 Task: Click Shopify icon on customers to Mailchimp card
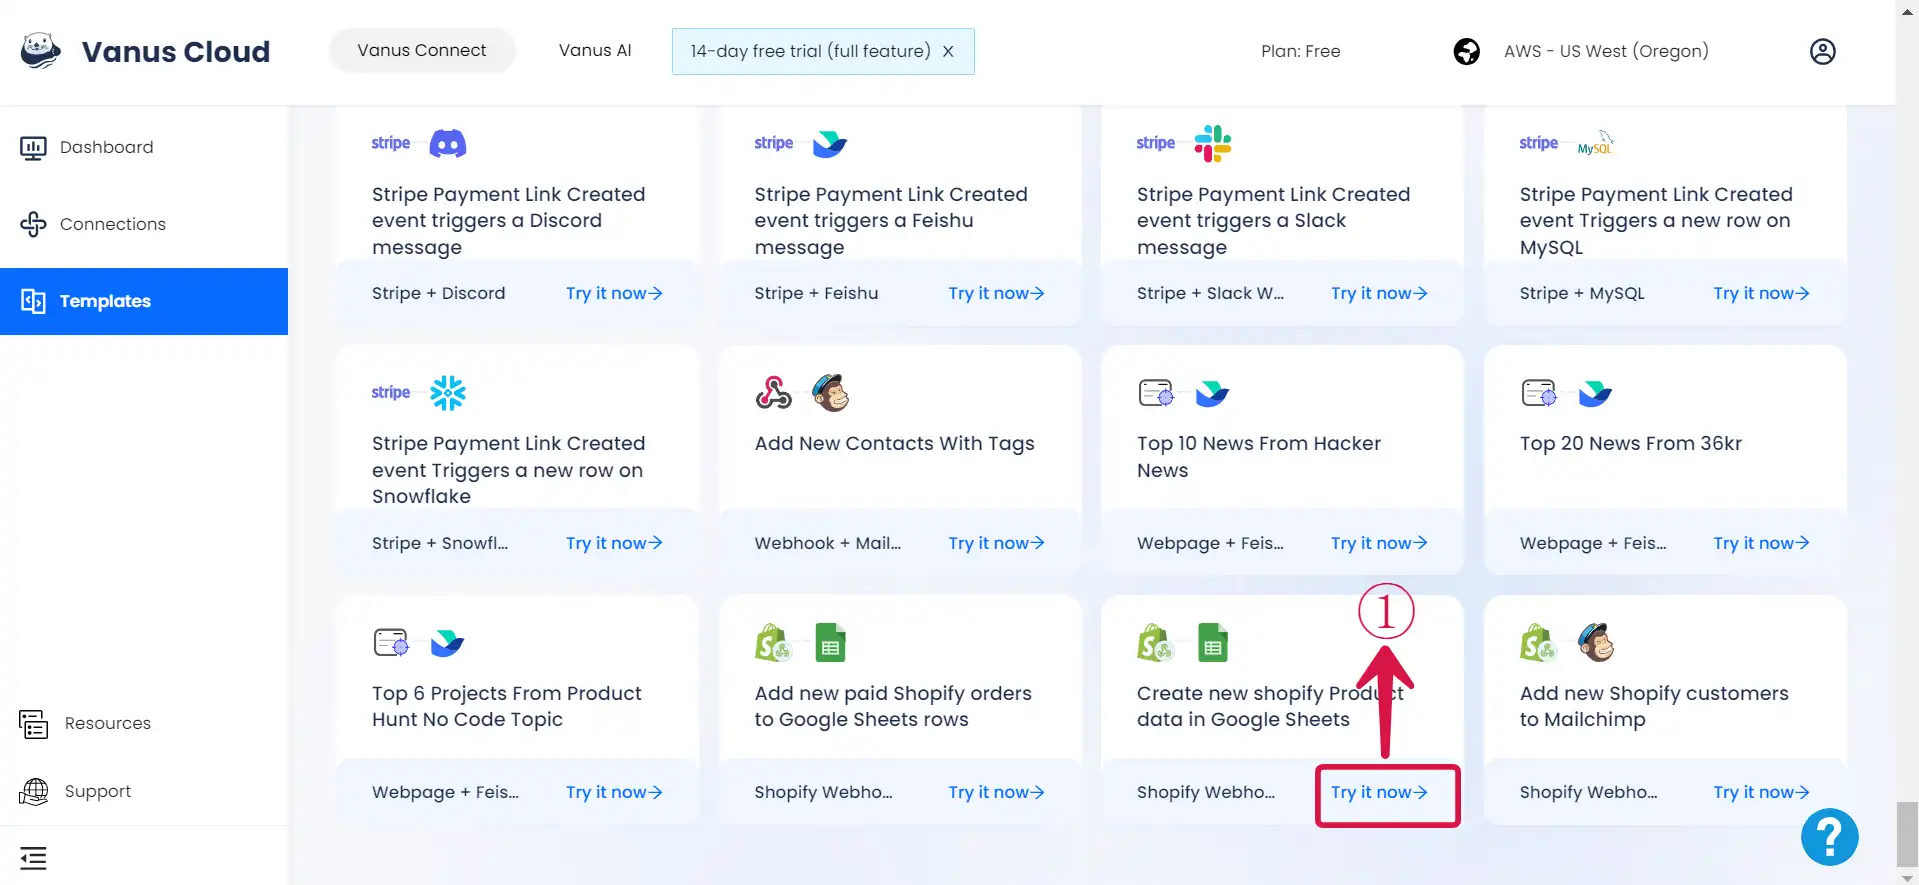point(1539,643)
